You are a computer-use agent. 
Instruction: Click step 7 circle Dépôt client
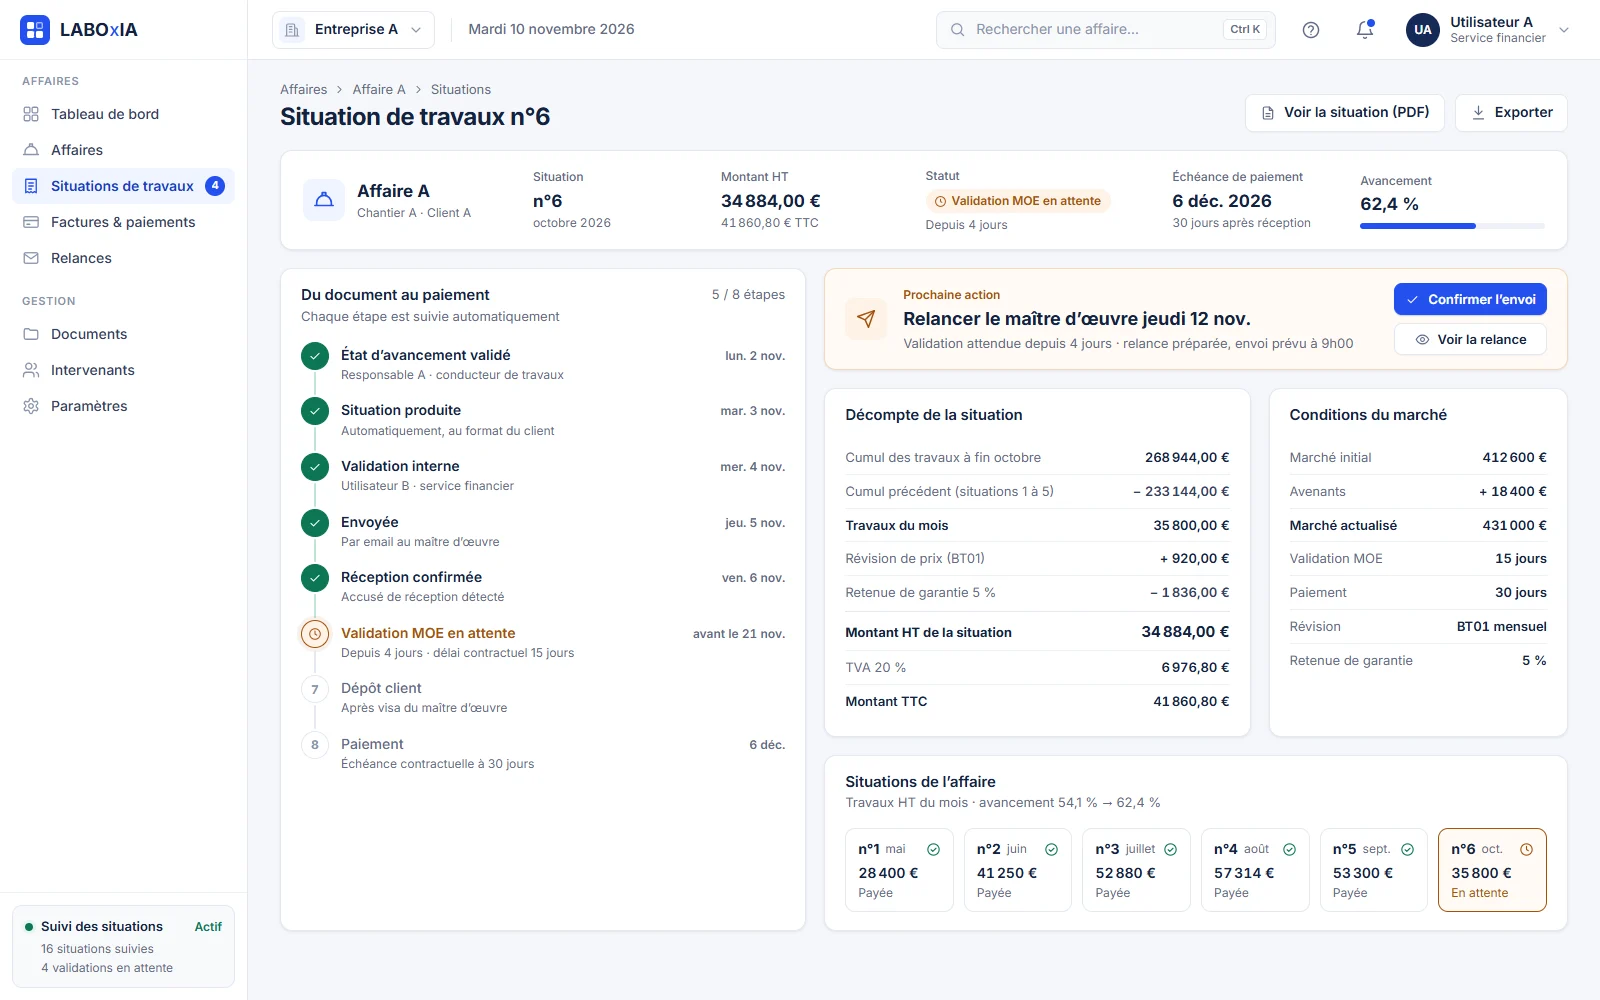(x=315, y=689)
